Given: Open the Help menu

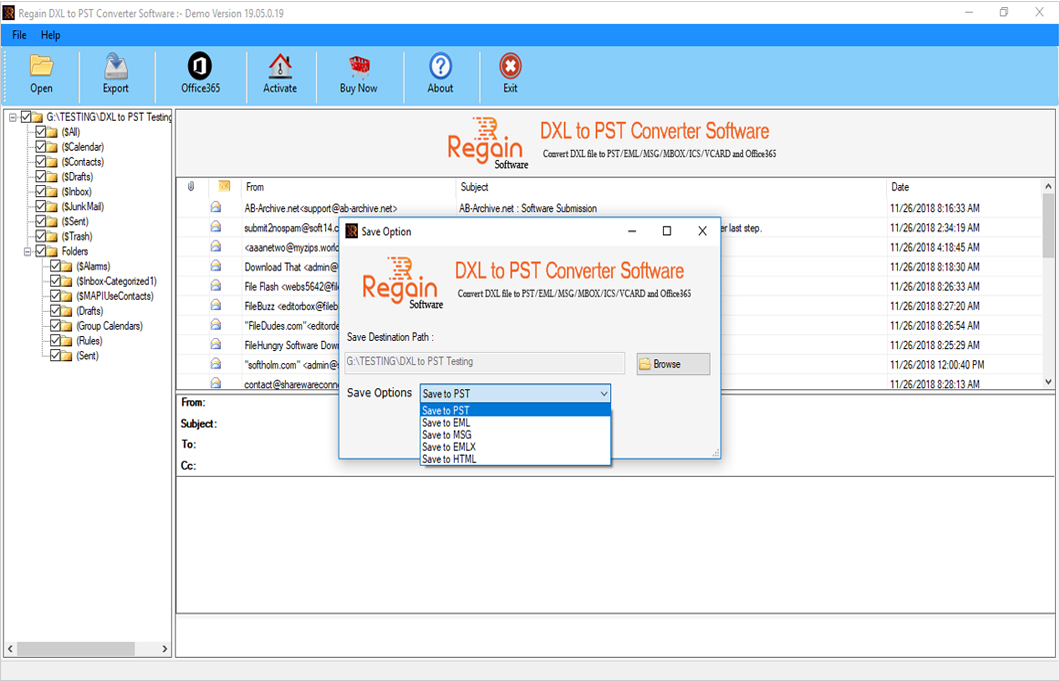Looking at the screenshot, I should pos(50,34).
